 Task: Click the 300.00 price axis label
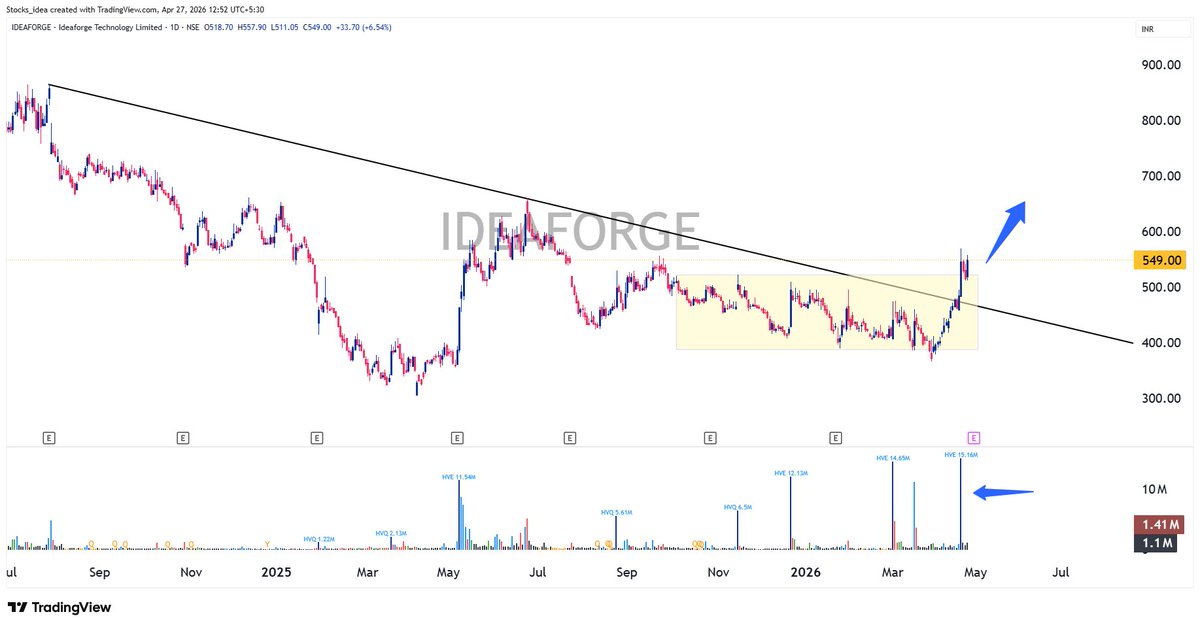point(1160,399)
